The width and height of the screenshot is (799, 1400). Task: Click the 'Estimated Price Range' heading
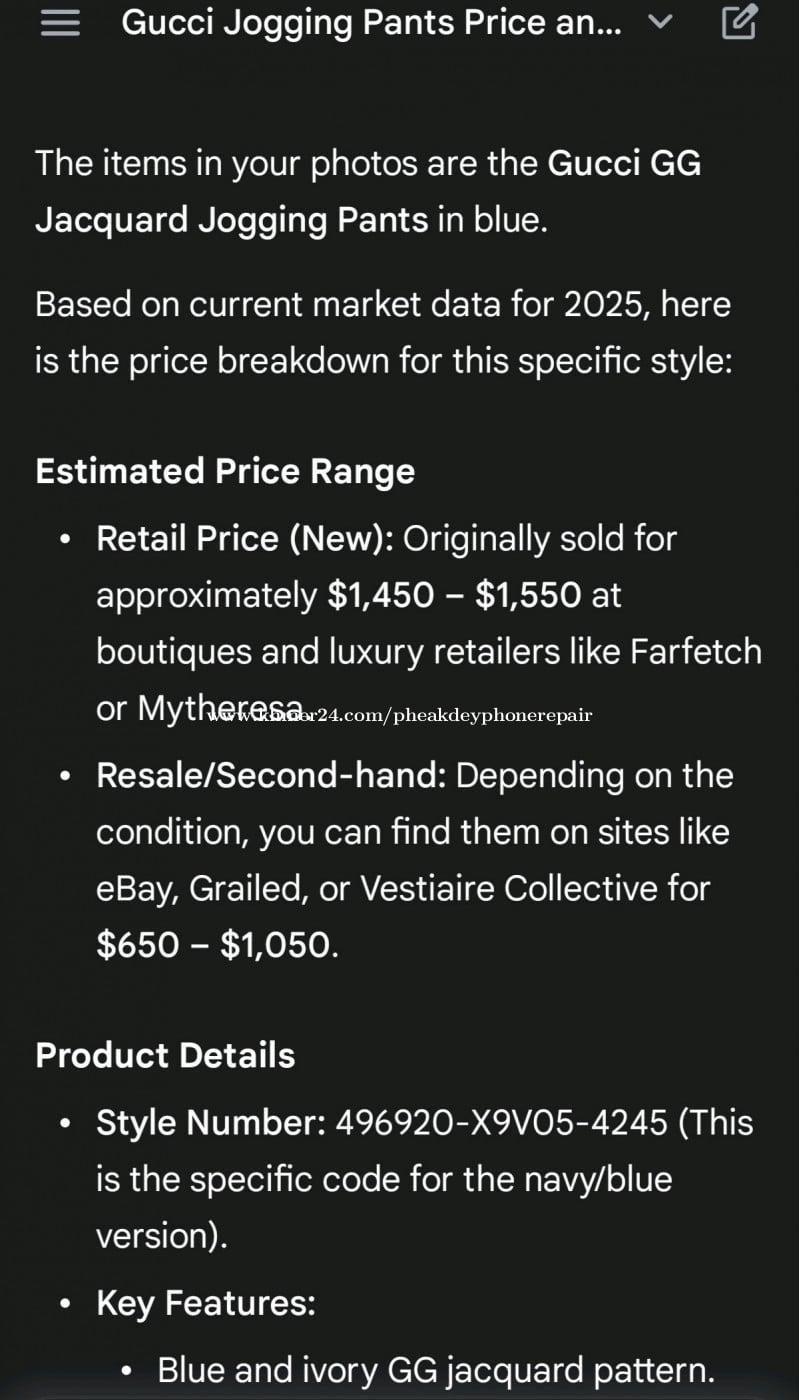coord(225,471)
